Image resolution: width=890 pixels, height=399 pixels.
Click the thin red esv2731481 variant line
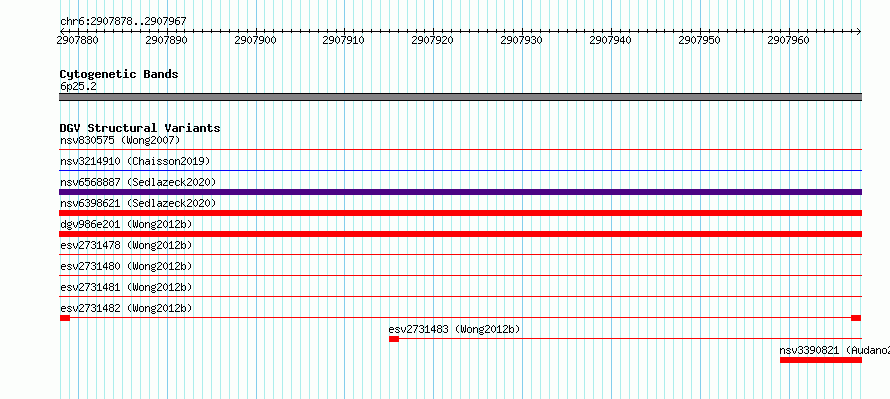[460, 297]
